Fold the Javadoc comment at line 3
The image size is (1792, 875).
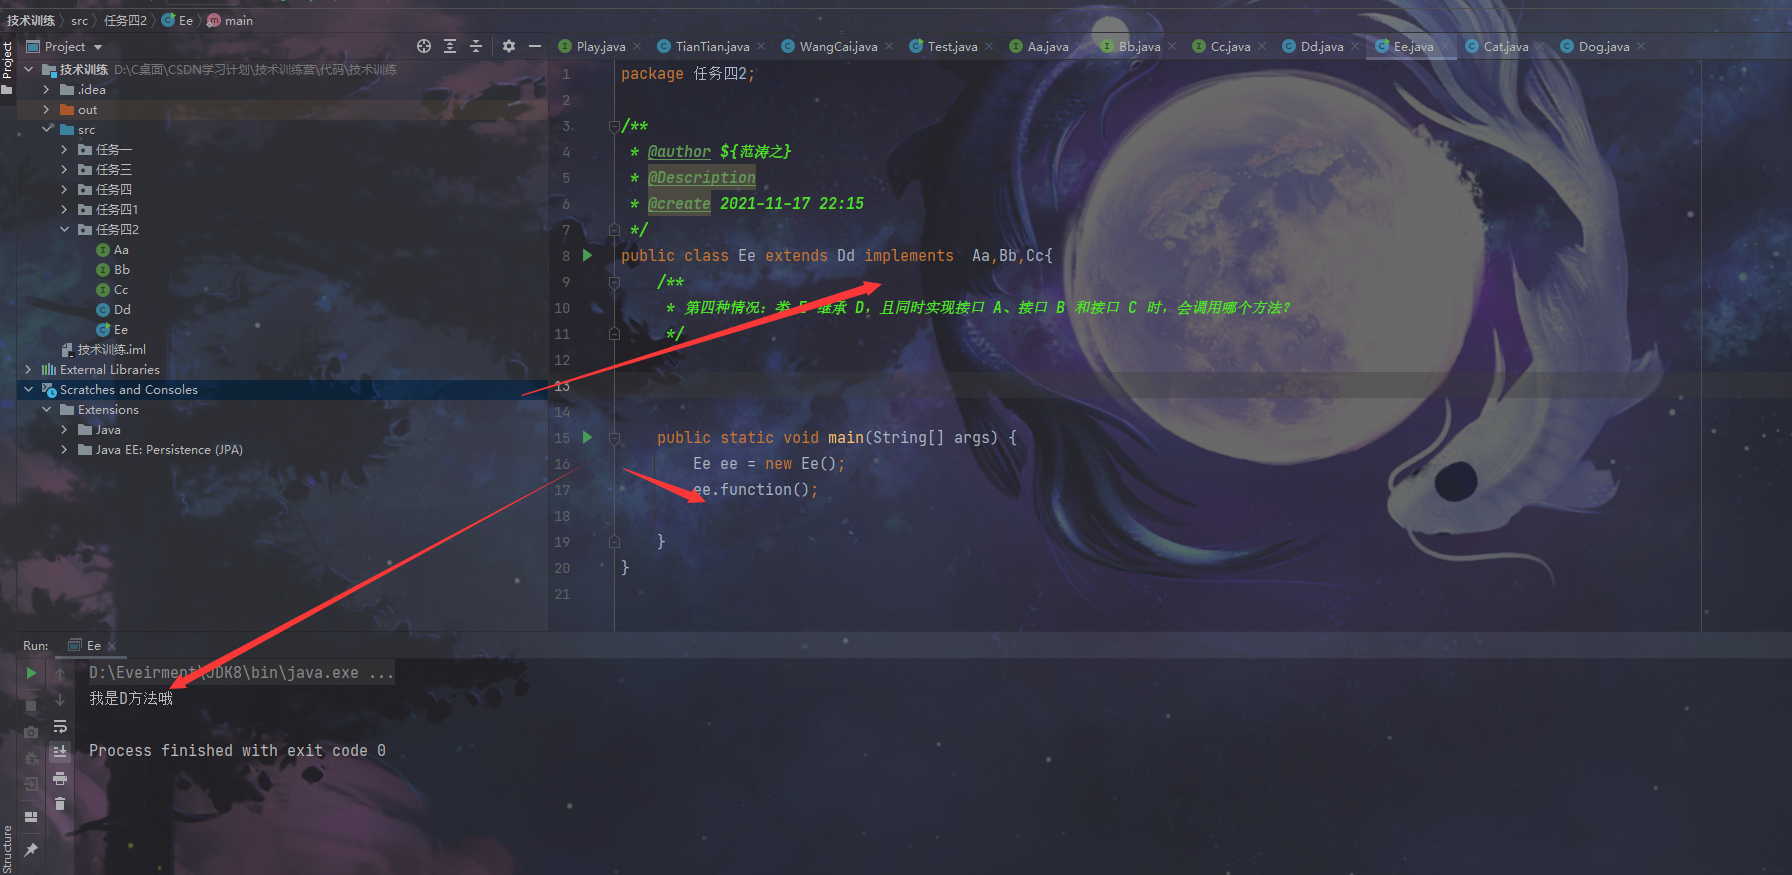[x=614, y=126]
